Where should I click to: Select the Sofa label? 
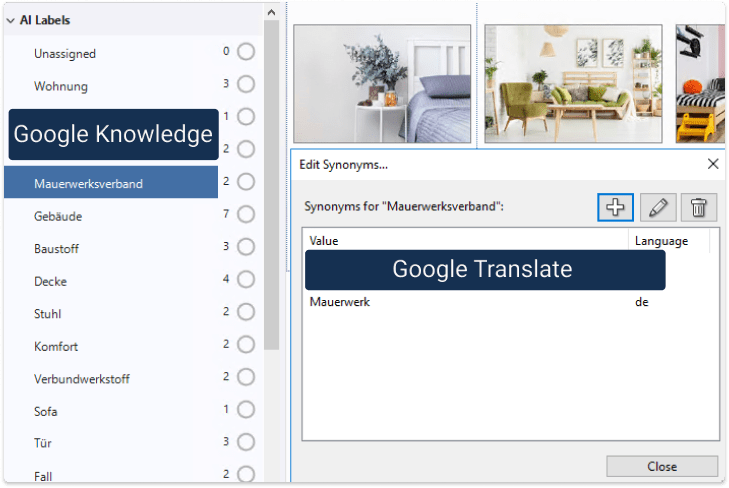(x=46, y=412)
